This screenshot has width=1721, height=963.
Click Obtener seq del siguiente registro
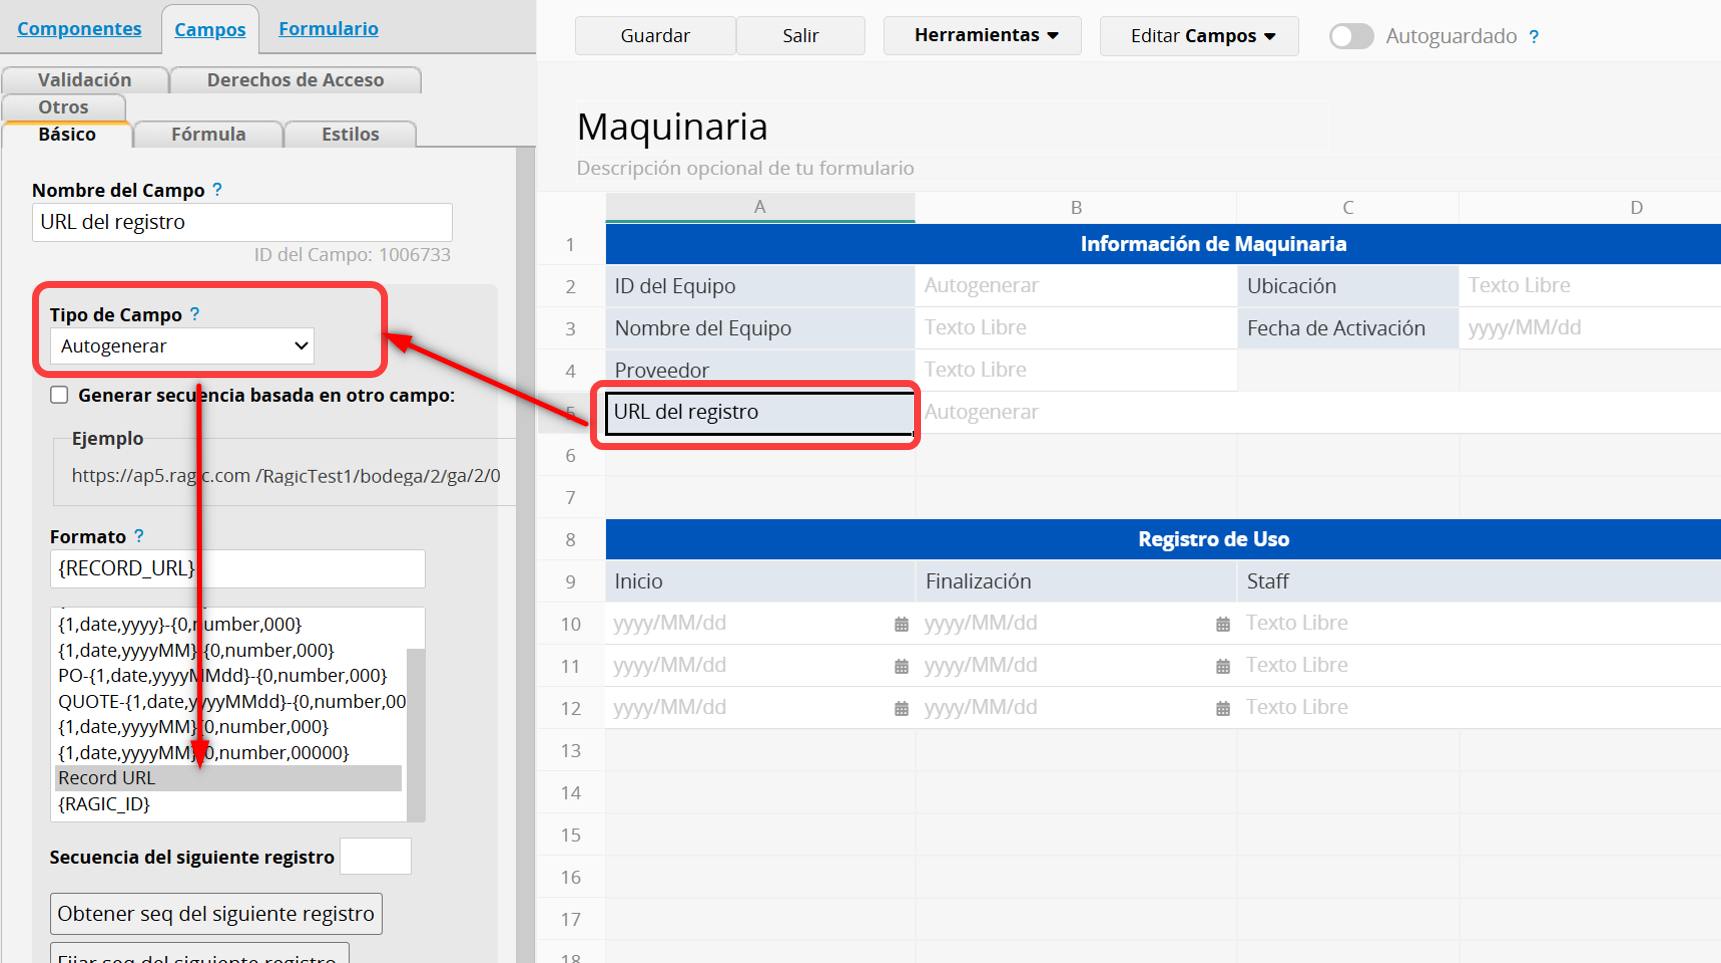[x=216, y=913]
